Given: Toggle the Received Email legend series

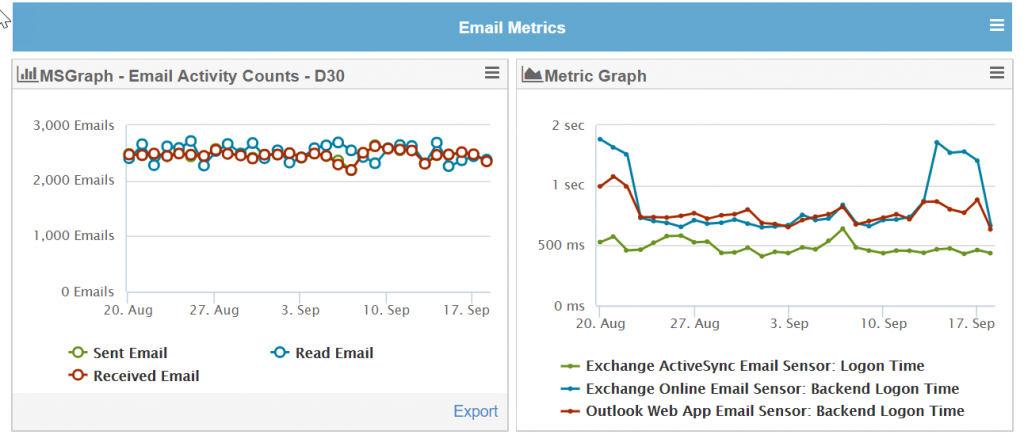Looking at the screenshot, I should point(133,376).
